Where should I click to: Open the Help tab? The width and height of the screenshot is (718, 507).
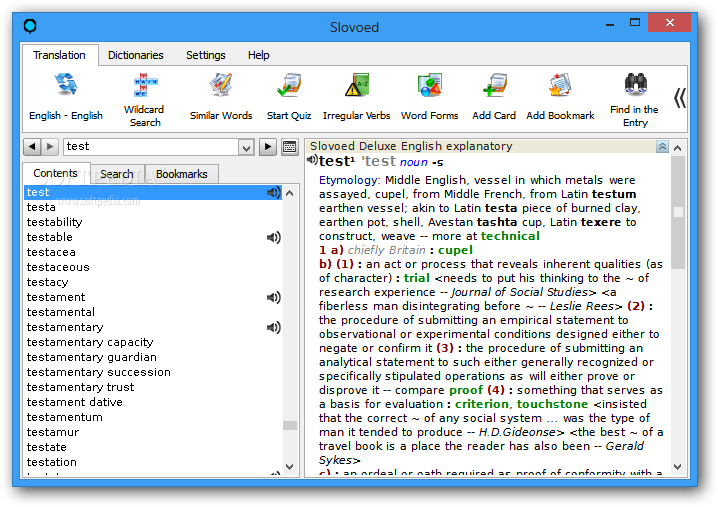[x=259, y=55]
